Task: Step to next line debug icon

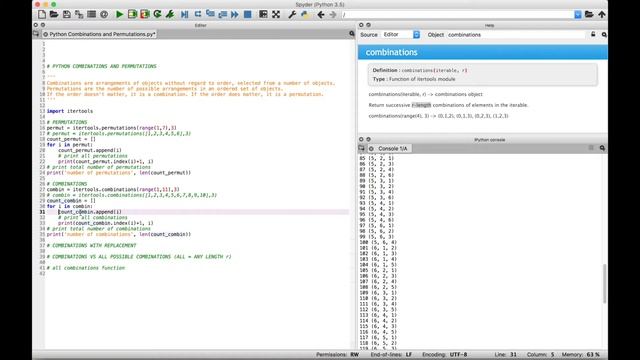Action: point(198,14)
